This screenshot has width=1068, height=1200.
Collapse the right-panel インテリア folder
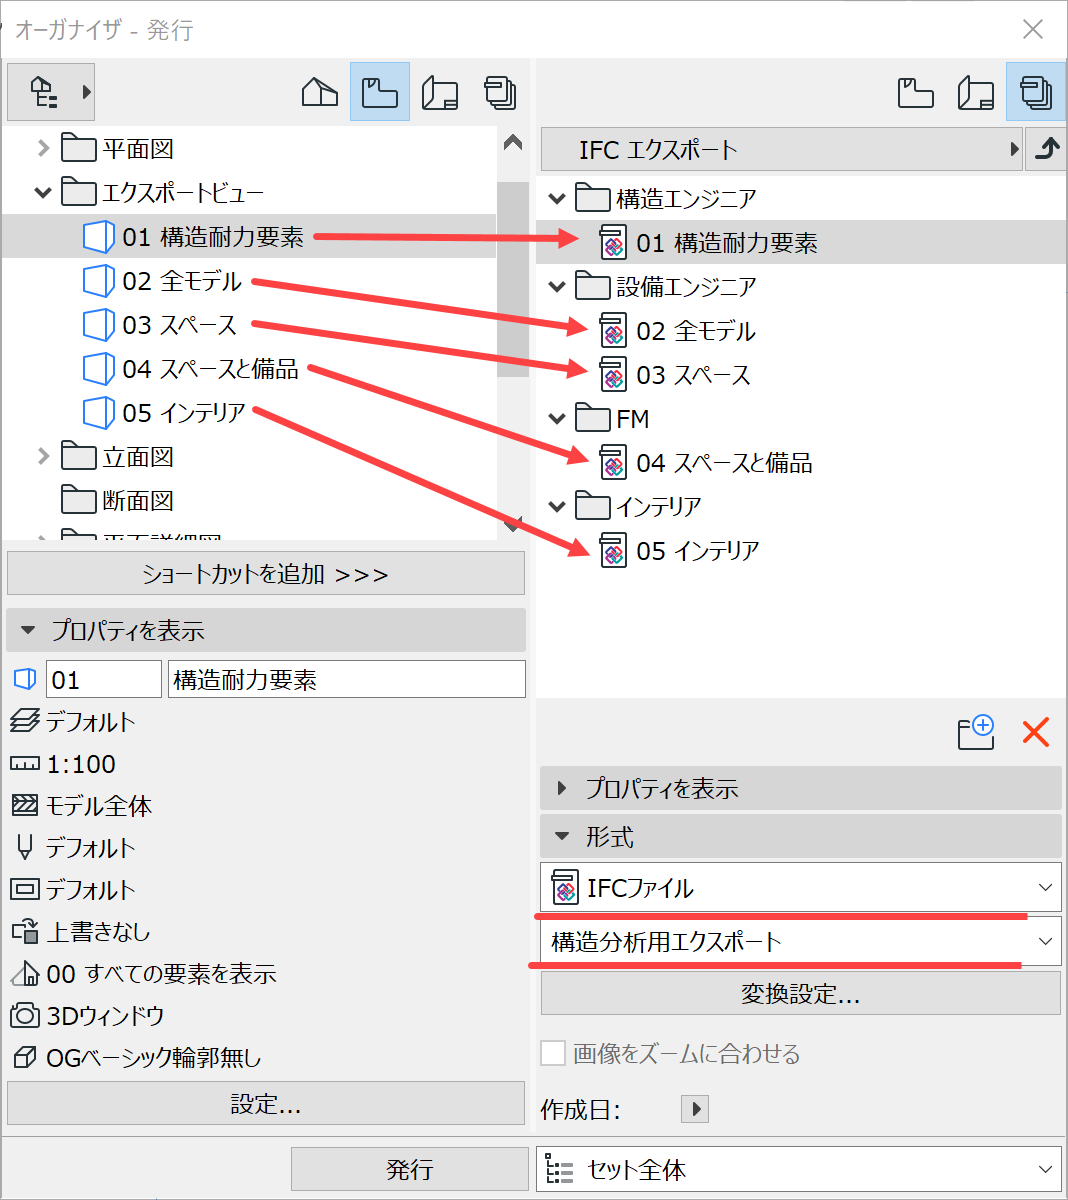[557, 507]
